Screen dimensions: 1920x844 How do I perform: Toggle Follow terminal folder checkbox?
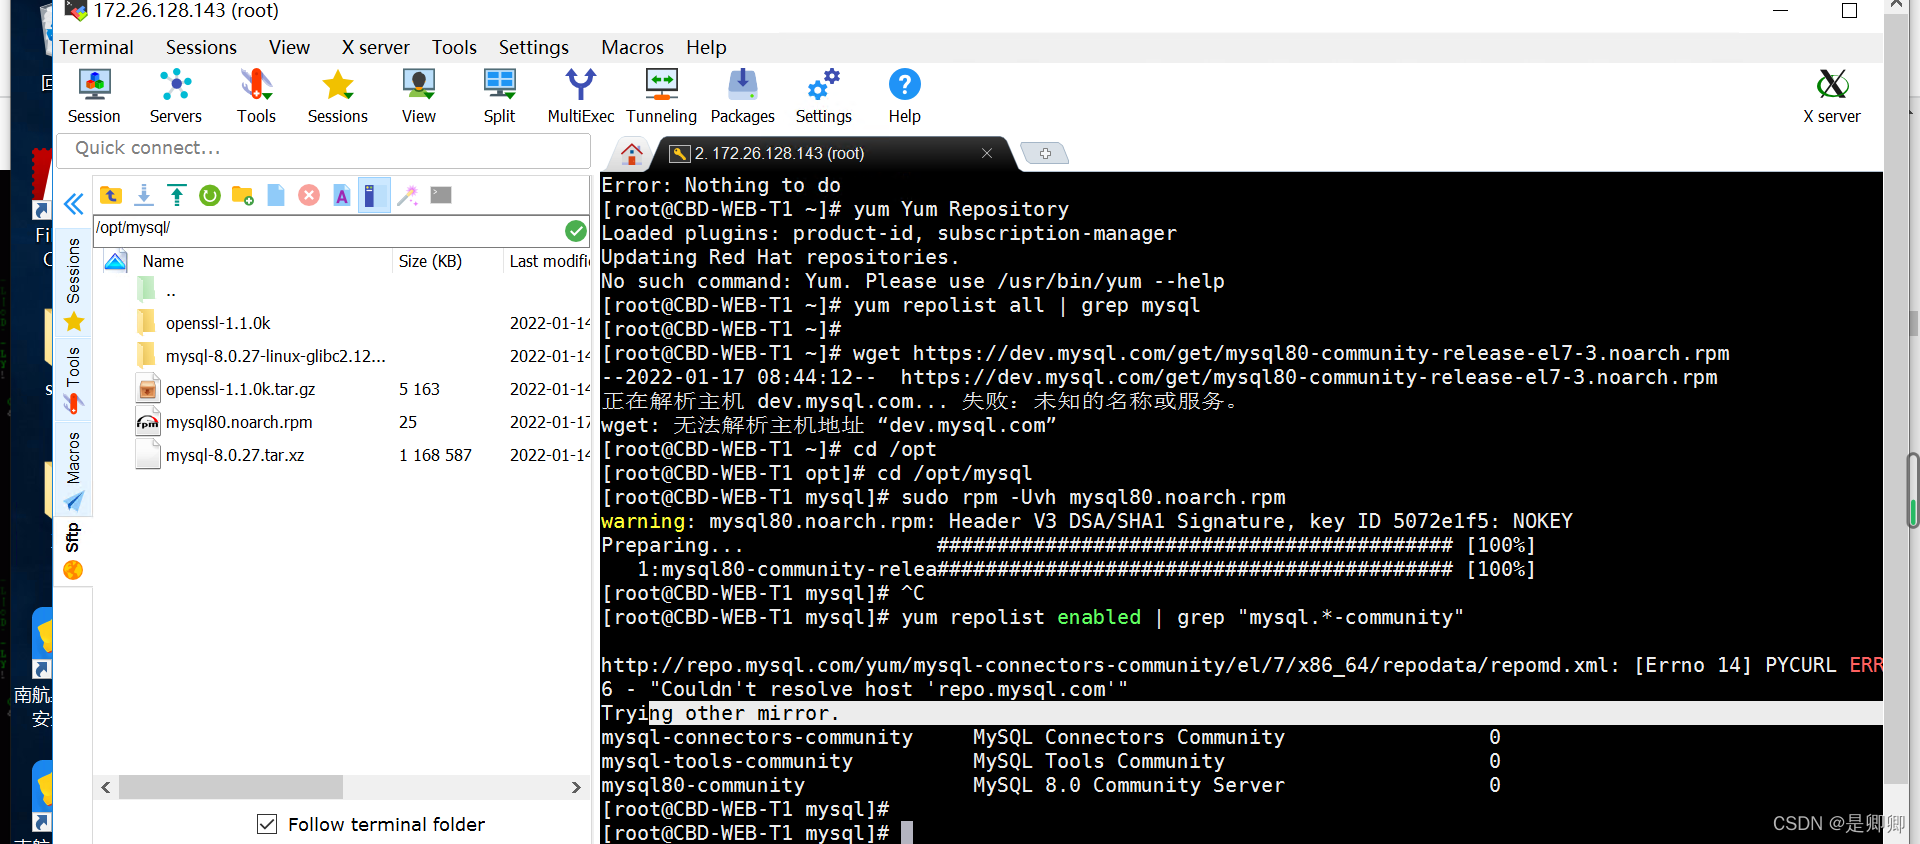[x=267, y=824]
